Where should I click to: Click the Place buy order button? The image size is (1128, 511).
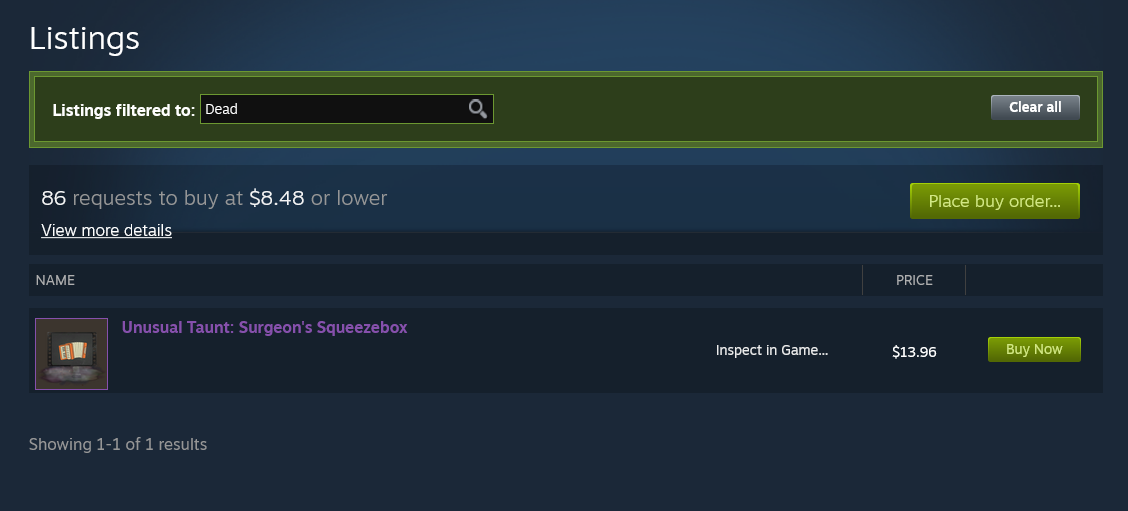[994, 201]
